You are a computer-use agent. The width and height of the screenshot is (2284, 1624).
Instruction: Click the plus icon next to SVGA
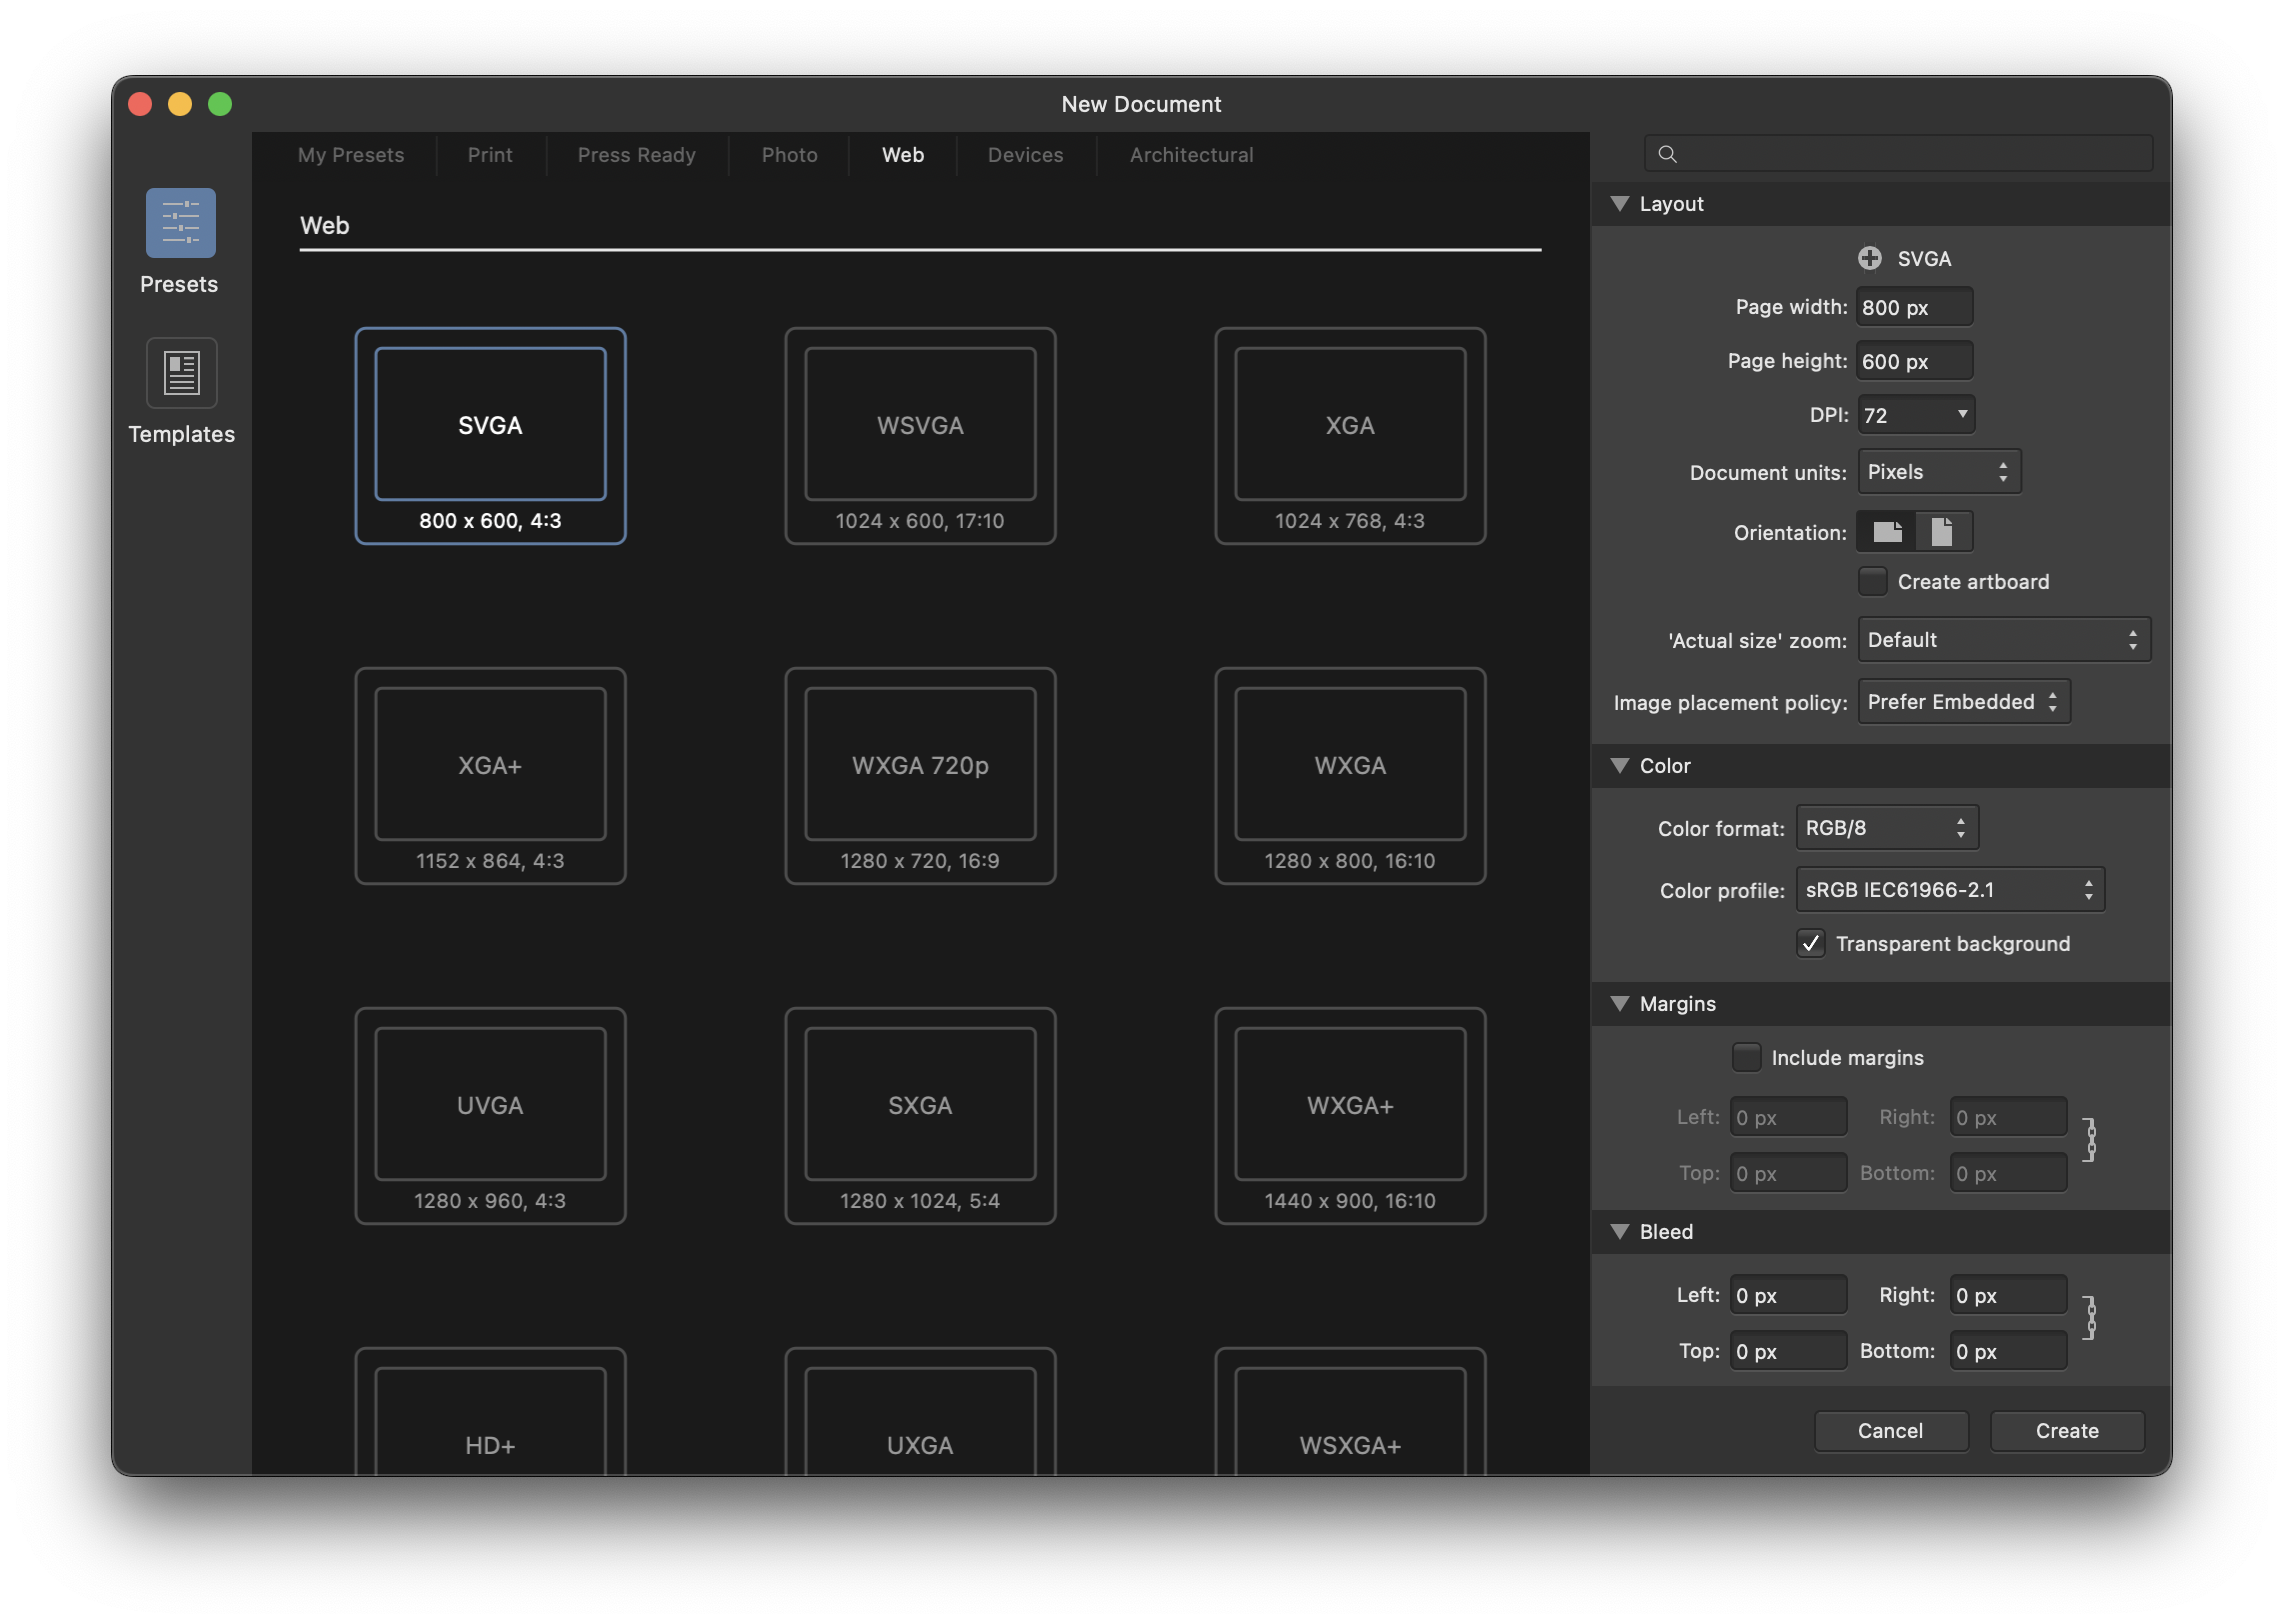1869,258
